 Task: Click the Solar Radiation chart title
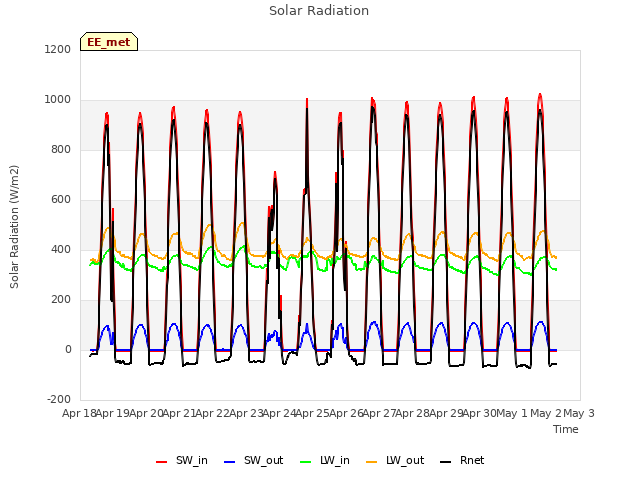tap(319, 11)
